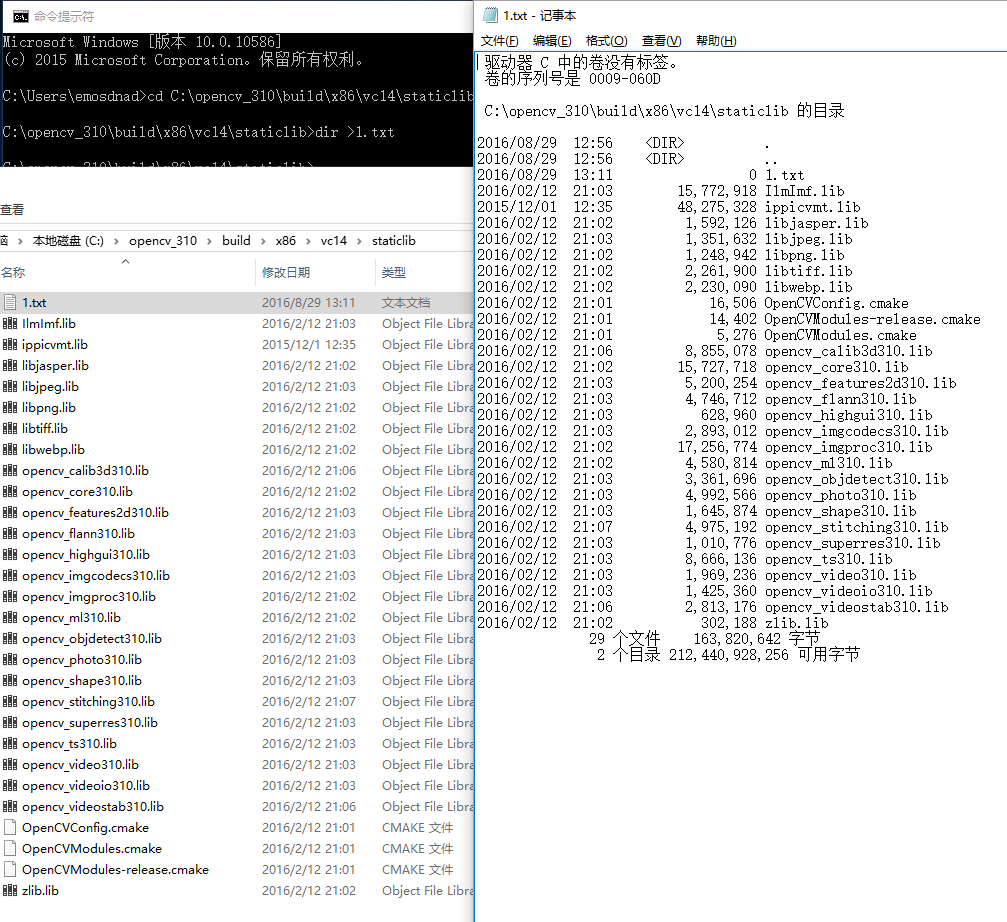Click the libpng.lib file icon
The image size is (1007, 922).
[x=10, y=408]
